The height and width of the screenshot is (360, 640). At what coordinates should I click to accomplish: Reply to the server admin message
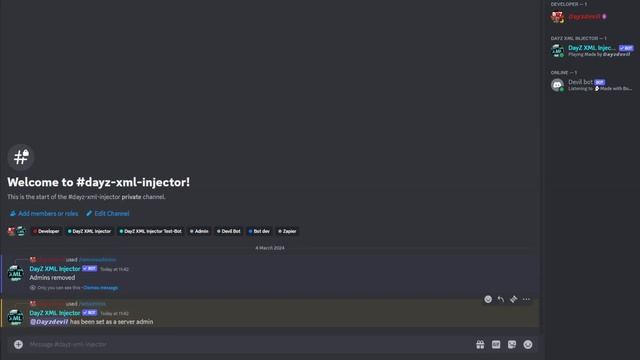click(x=501, y=299)
